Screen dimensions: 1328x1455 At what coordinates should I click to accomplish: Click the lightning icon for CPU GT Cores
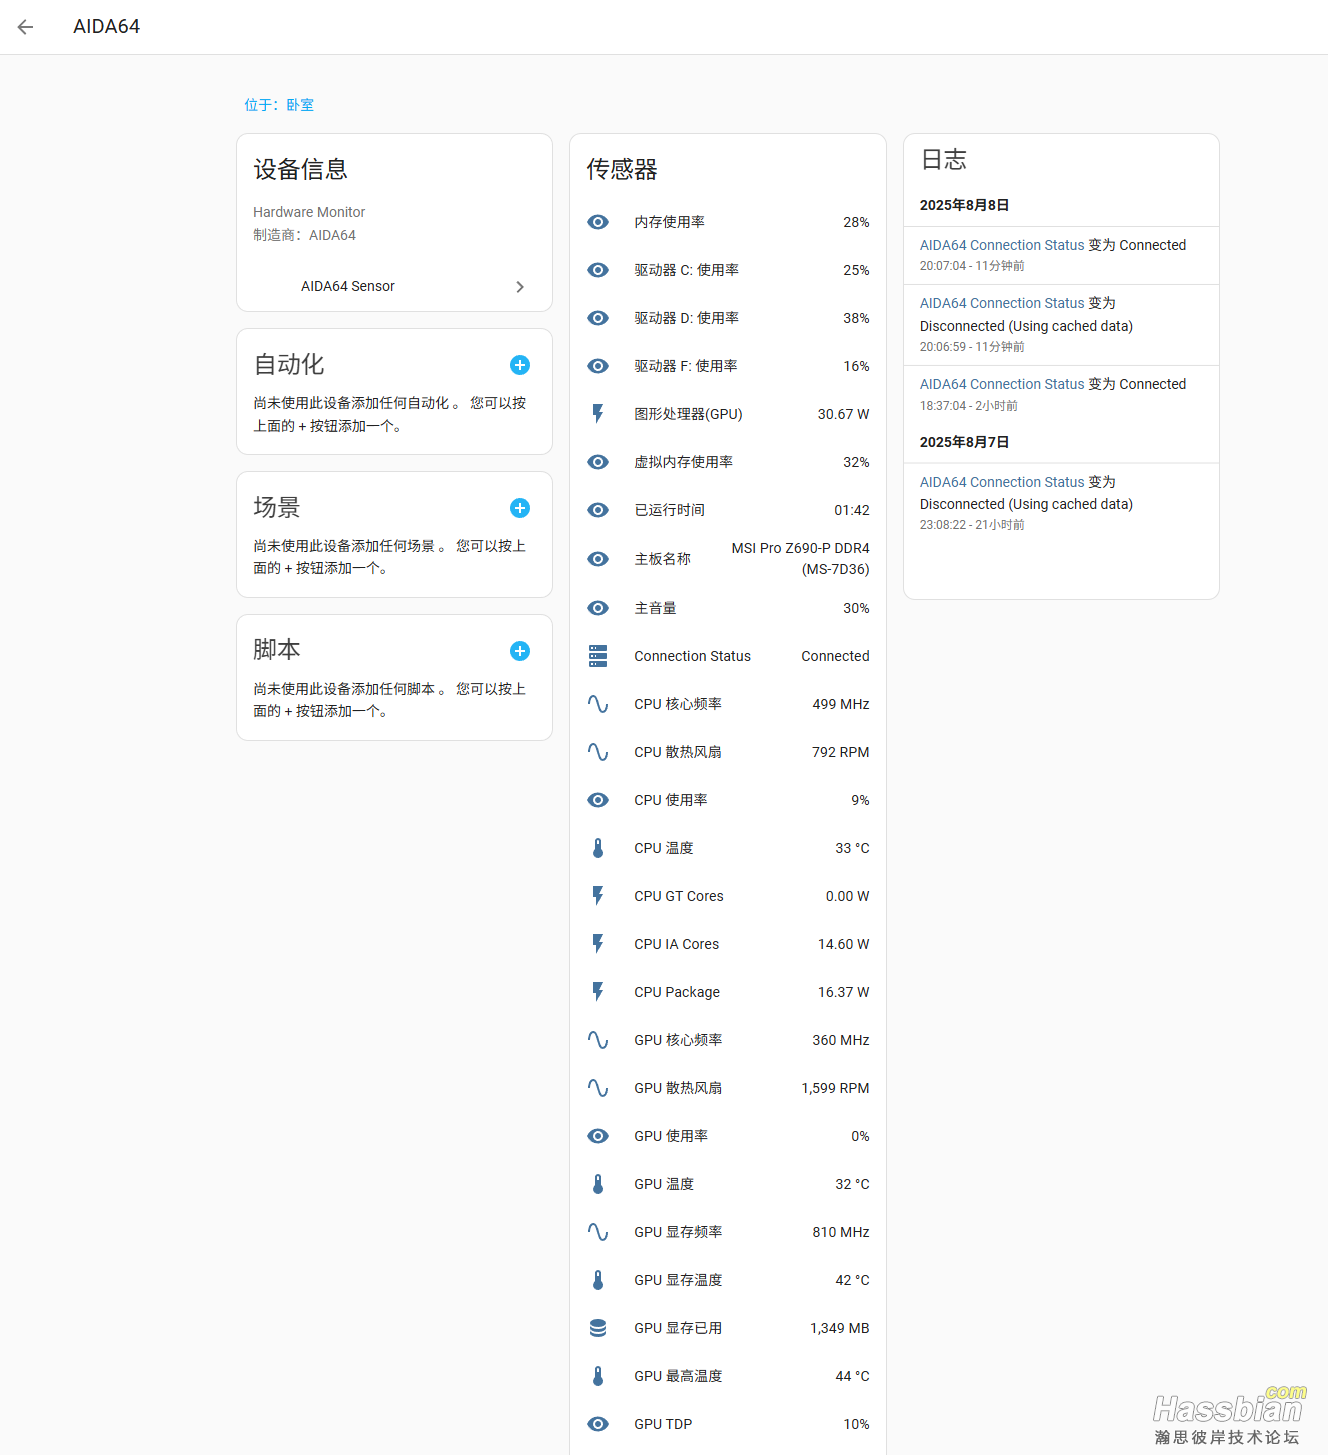[x=598, y=896]
